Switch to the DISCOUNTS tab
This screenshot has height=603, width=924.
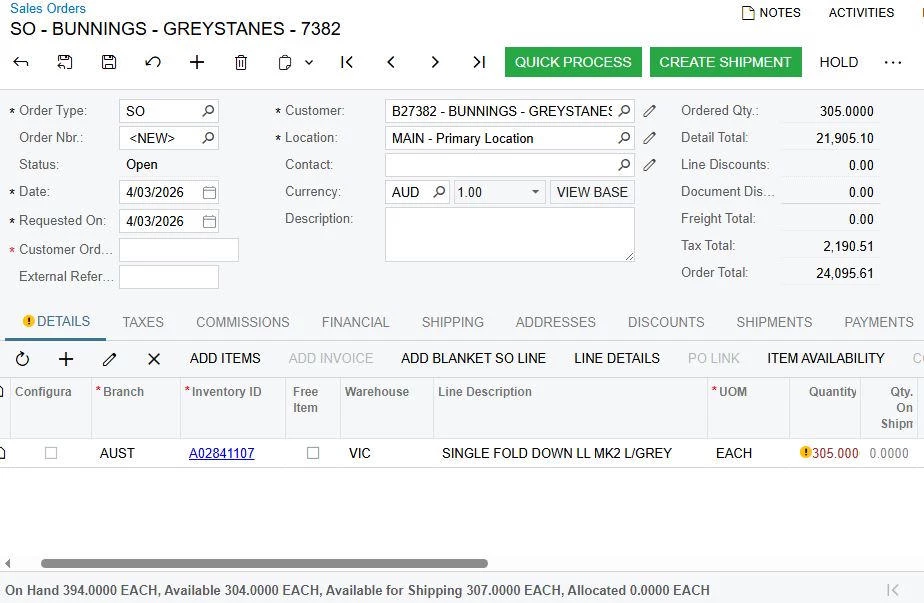[x=666, y=322]
